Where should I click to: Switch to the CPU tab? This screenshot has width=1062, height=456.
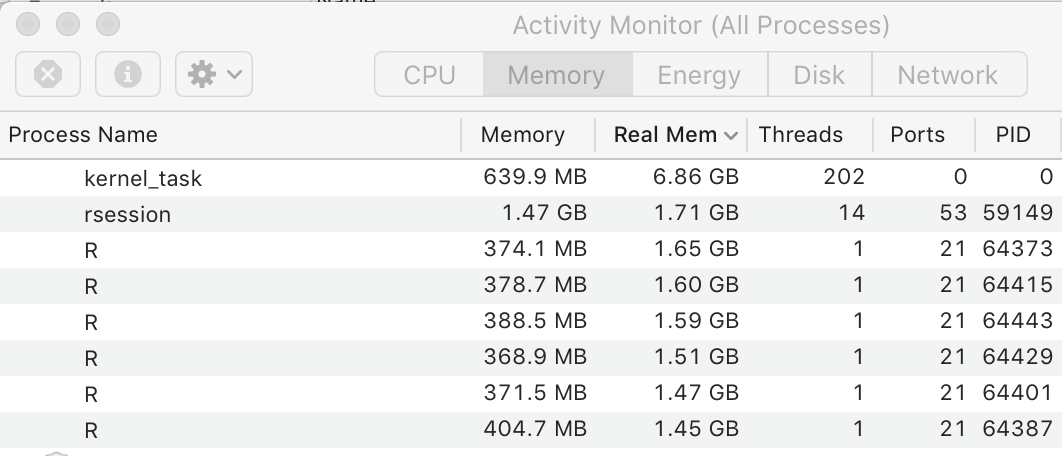pos(429,75)
